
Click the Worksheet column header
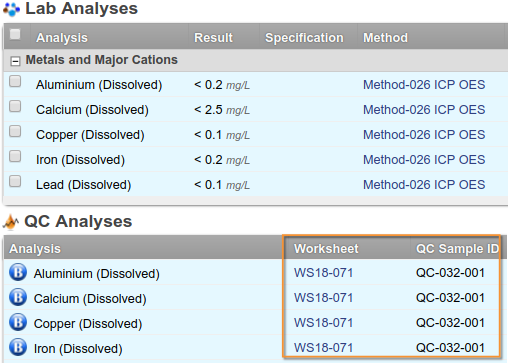coord(326,249)
